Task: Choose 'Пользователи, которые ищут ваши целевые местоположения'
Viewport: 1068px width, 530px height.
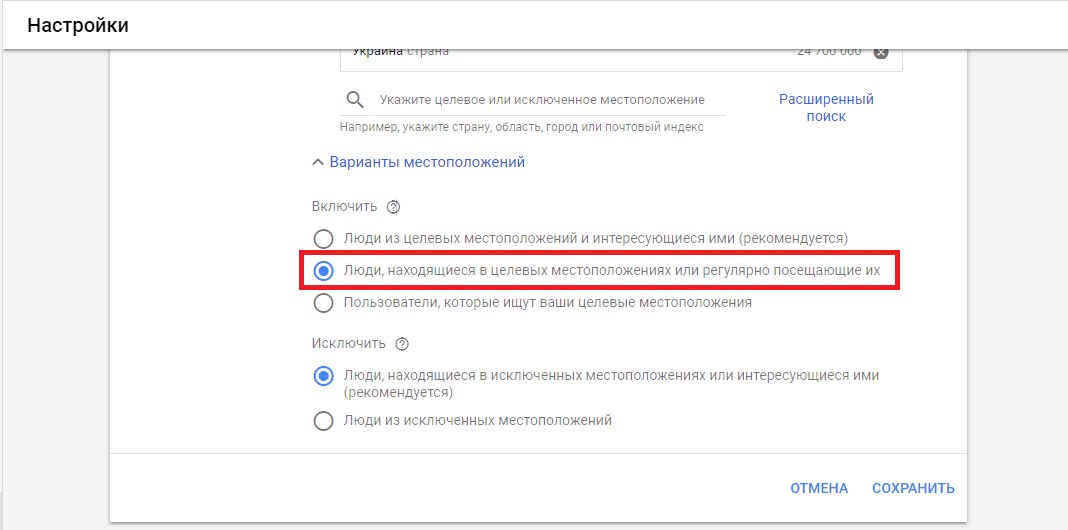Action: (x=323, y=302)
